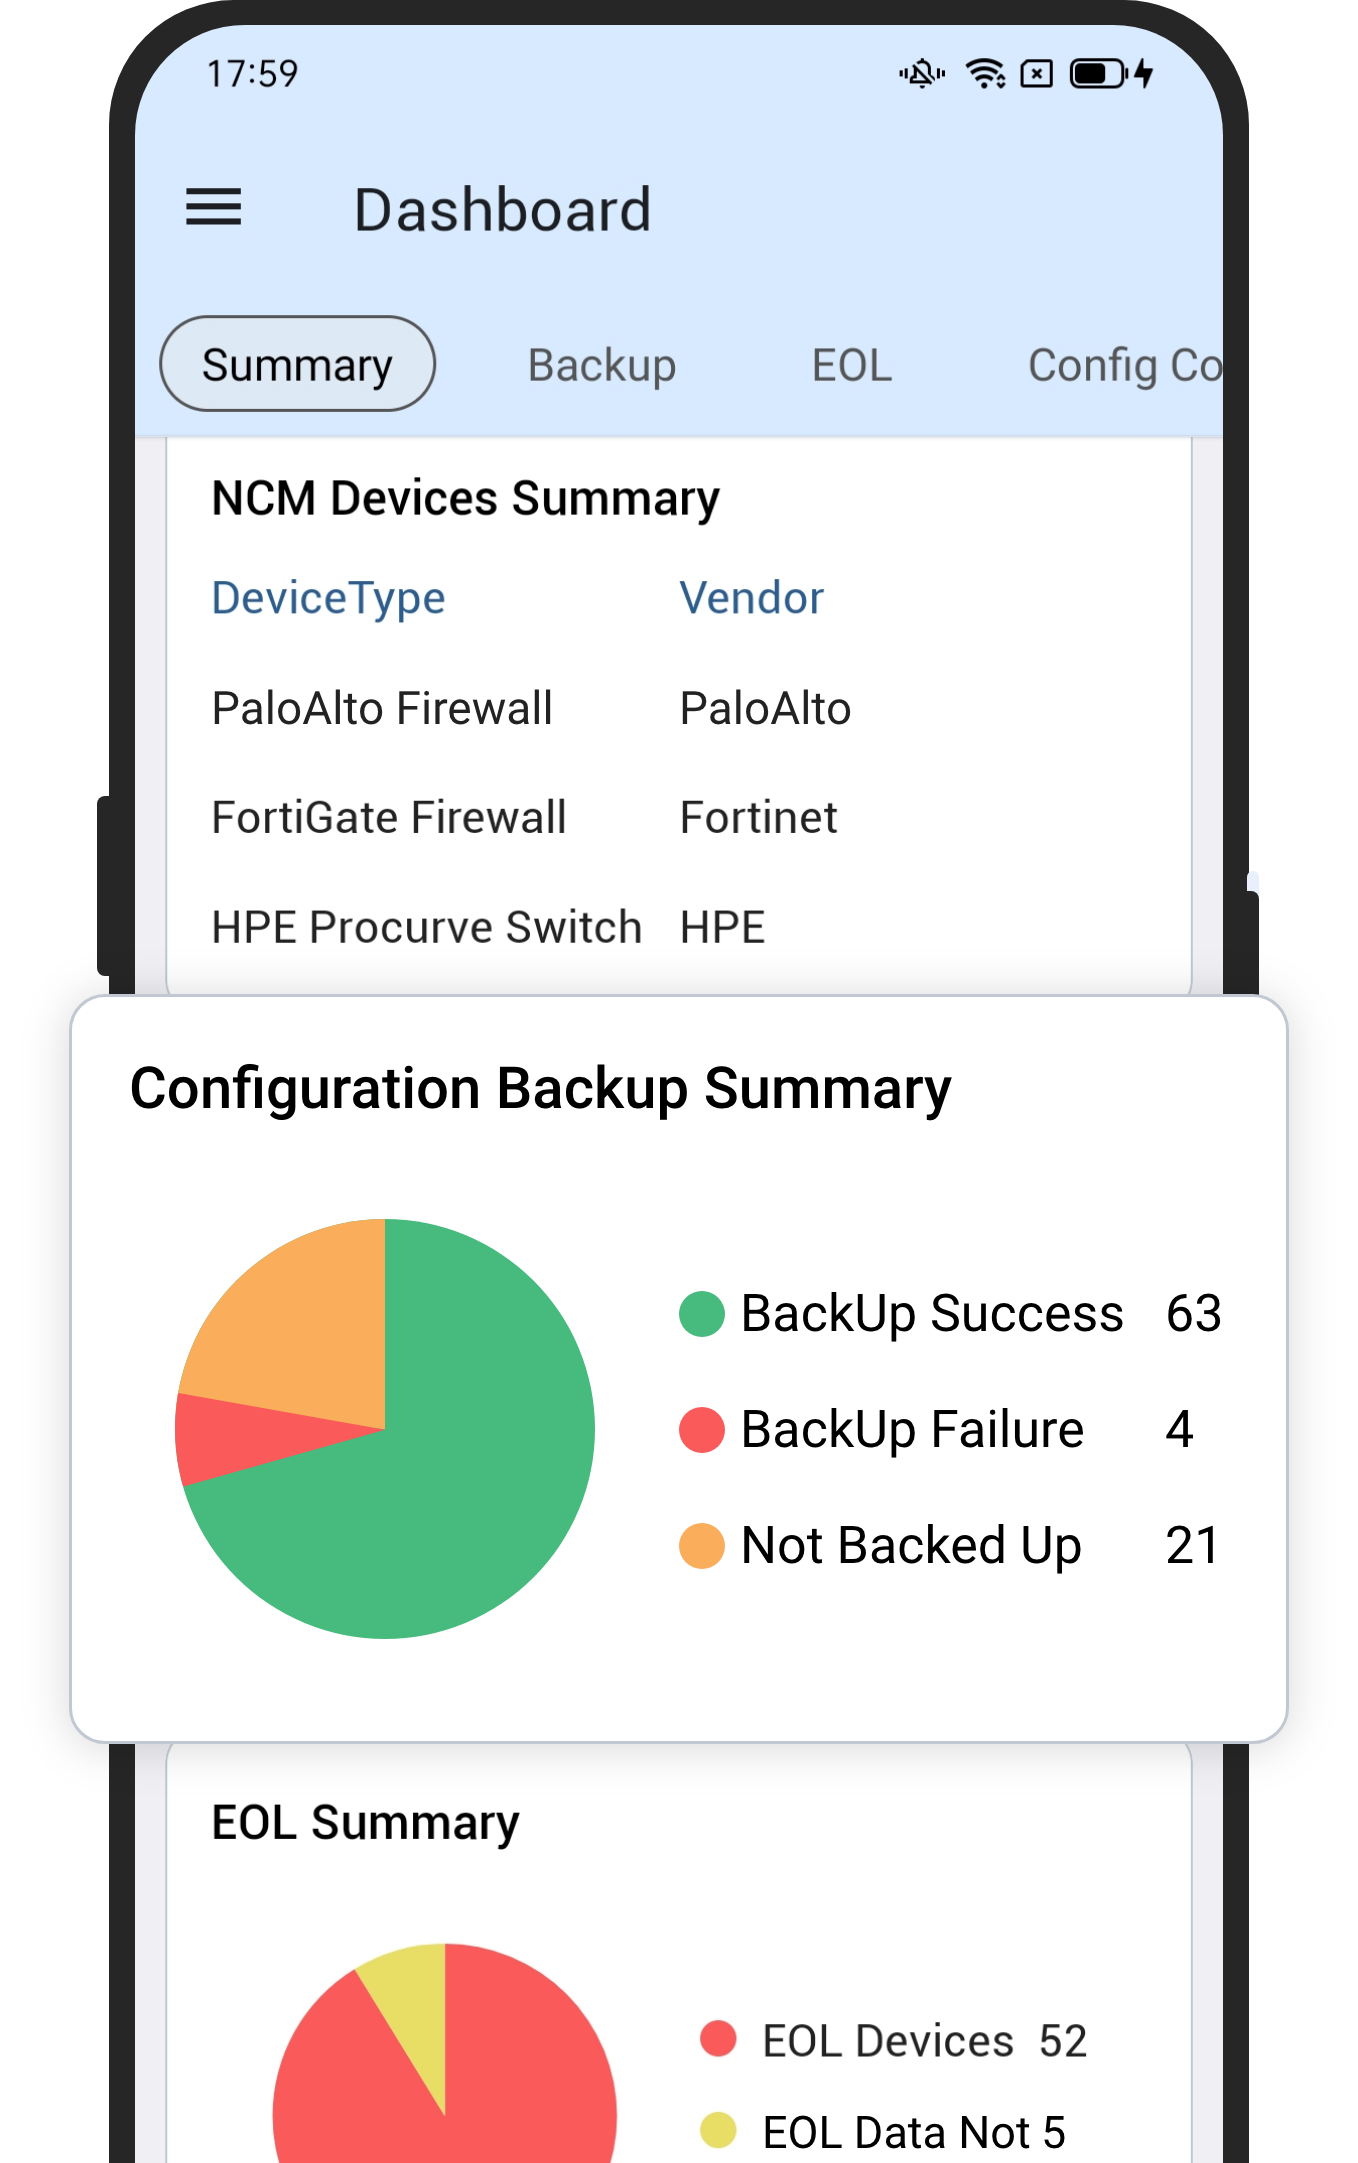
Task: Select the PaloAlto Firewall row
Action: pos(382,708)
